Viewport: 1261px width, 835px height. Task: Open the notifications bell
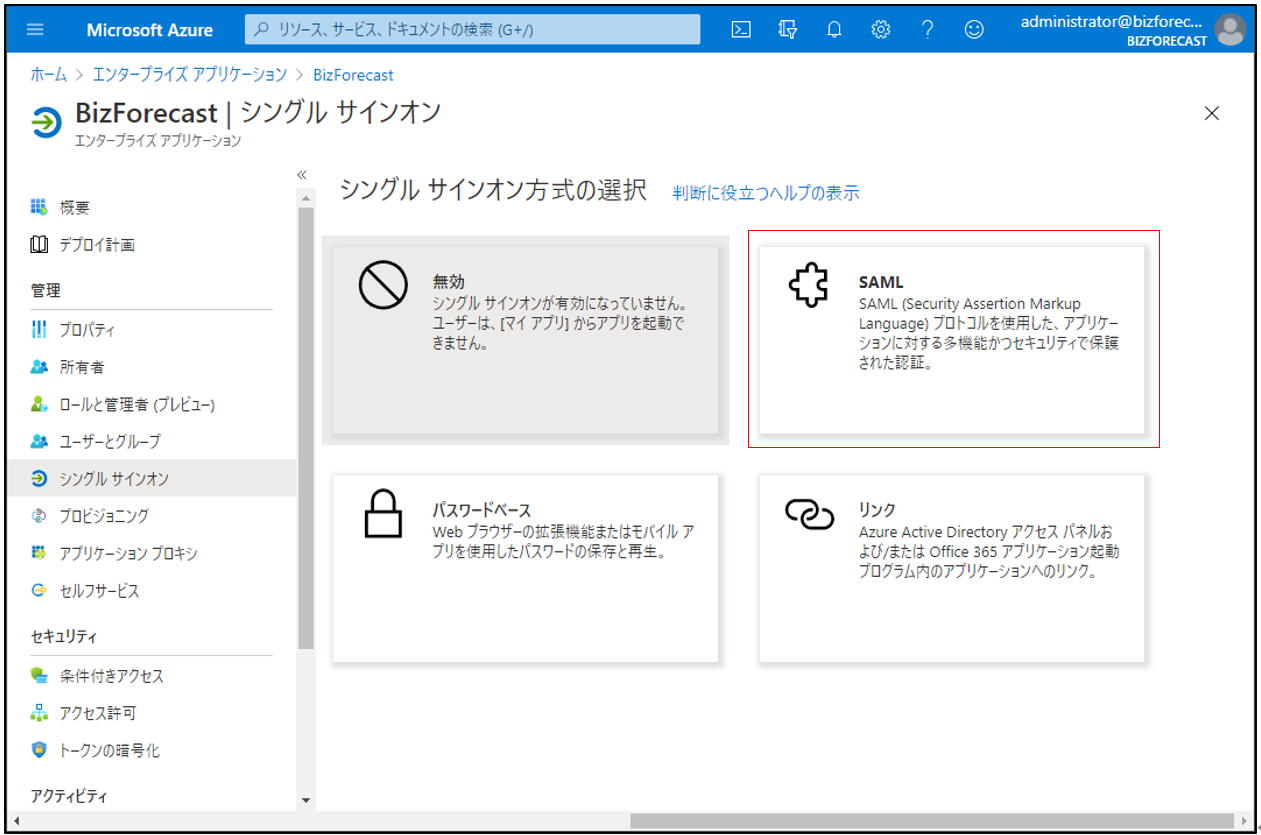tap(834, 30)
